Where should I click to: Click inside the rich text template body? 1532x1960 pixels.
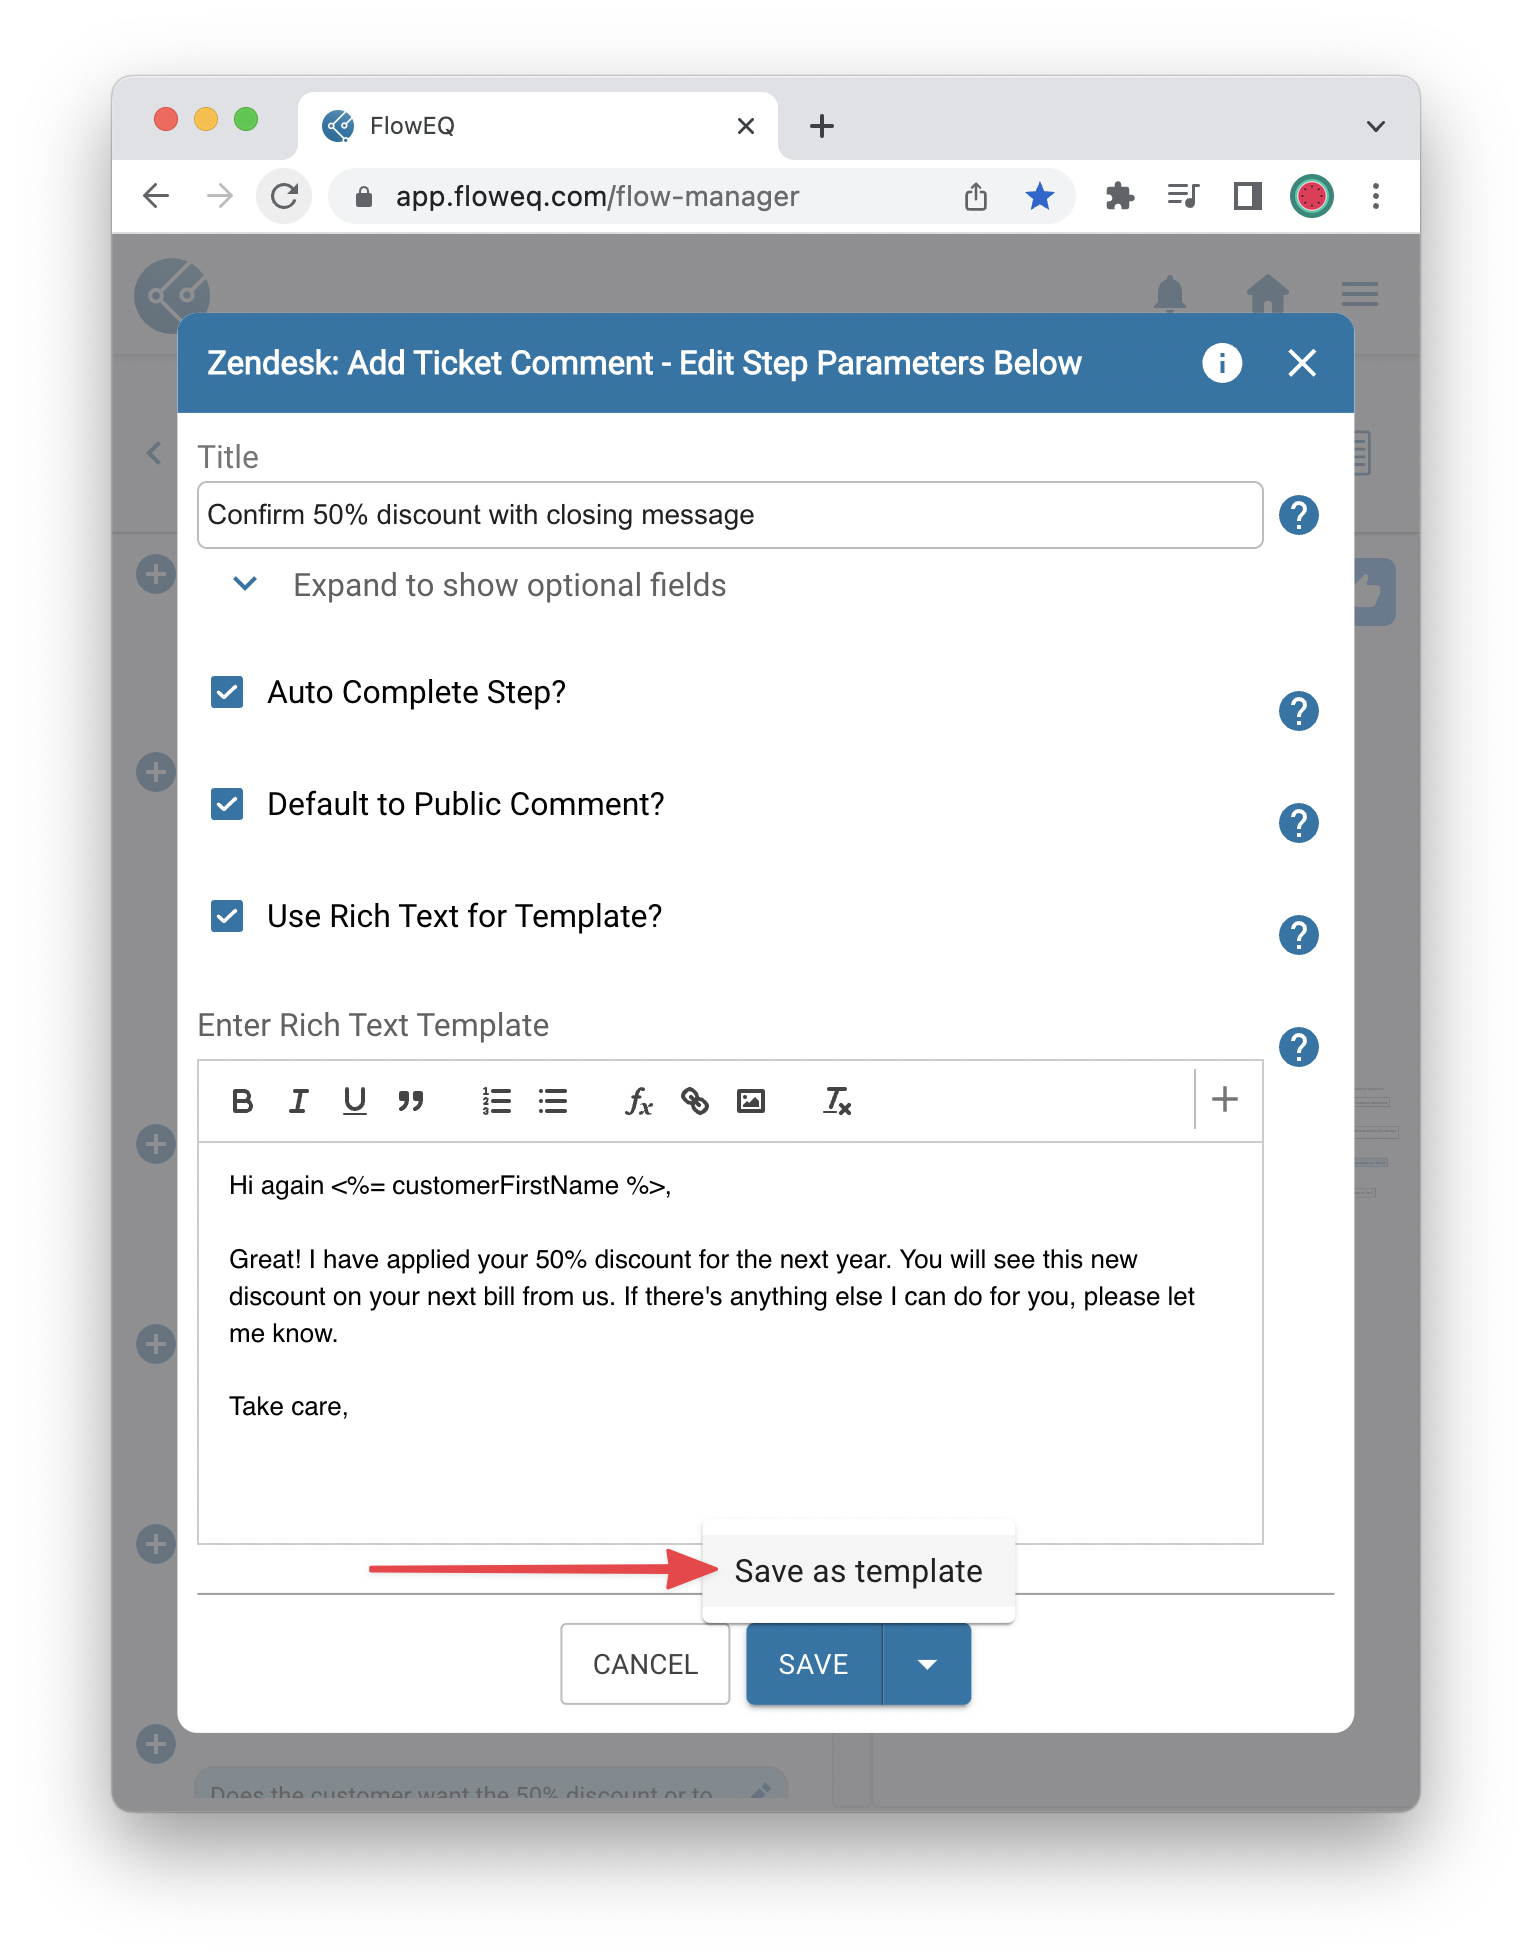pos(730,1342)
